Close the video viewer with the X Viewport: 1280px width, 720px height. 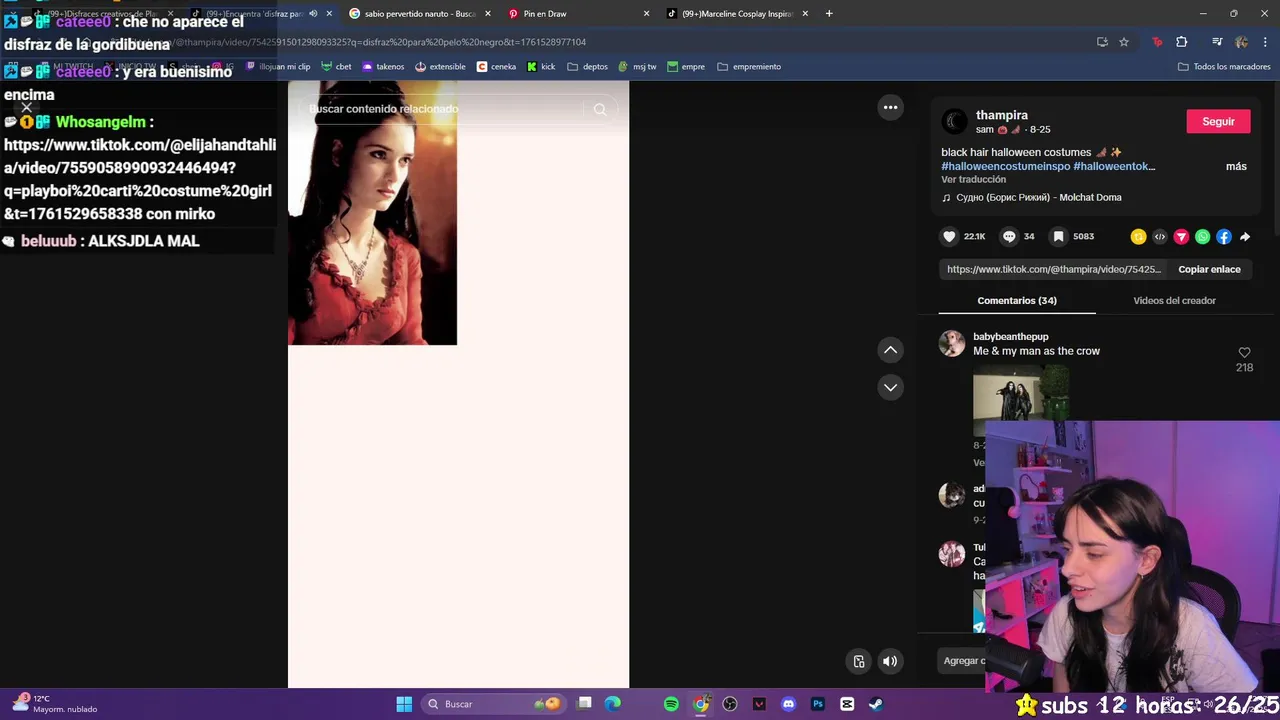27,107
